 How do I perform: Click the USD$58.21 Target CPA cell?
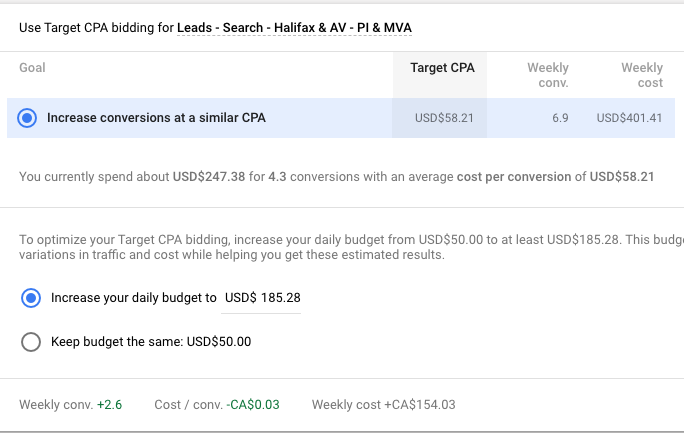click(444, 118)
